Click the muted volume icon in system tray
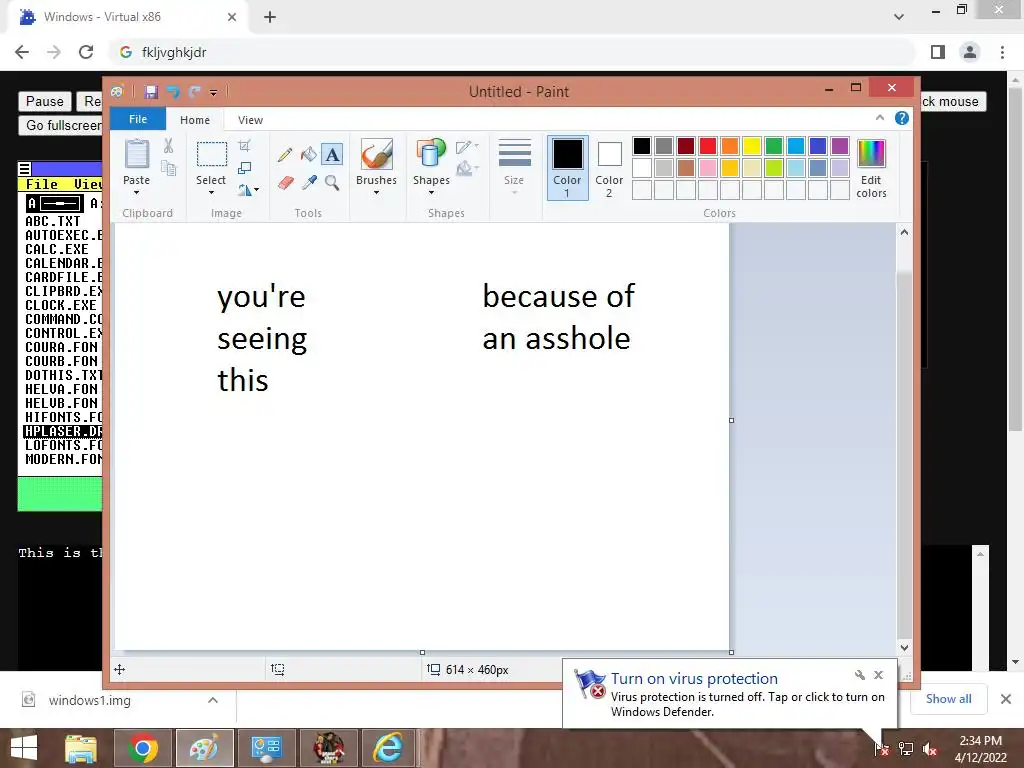Screen dimensions: 1024x768 pos(929,750)
